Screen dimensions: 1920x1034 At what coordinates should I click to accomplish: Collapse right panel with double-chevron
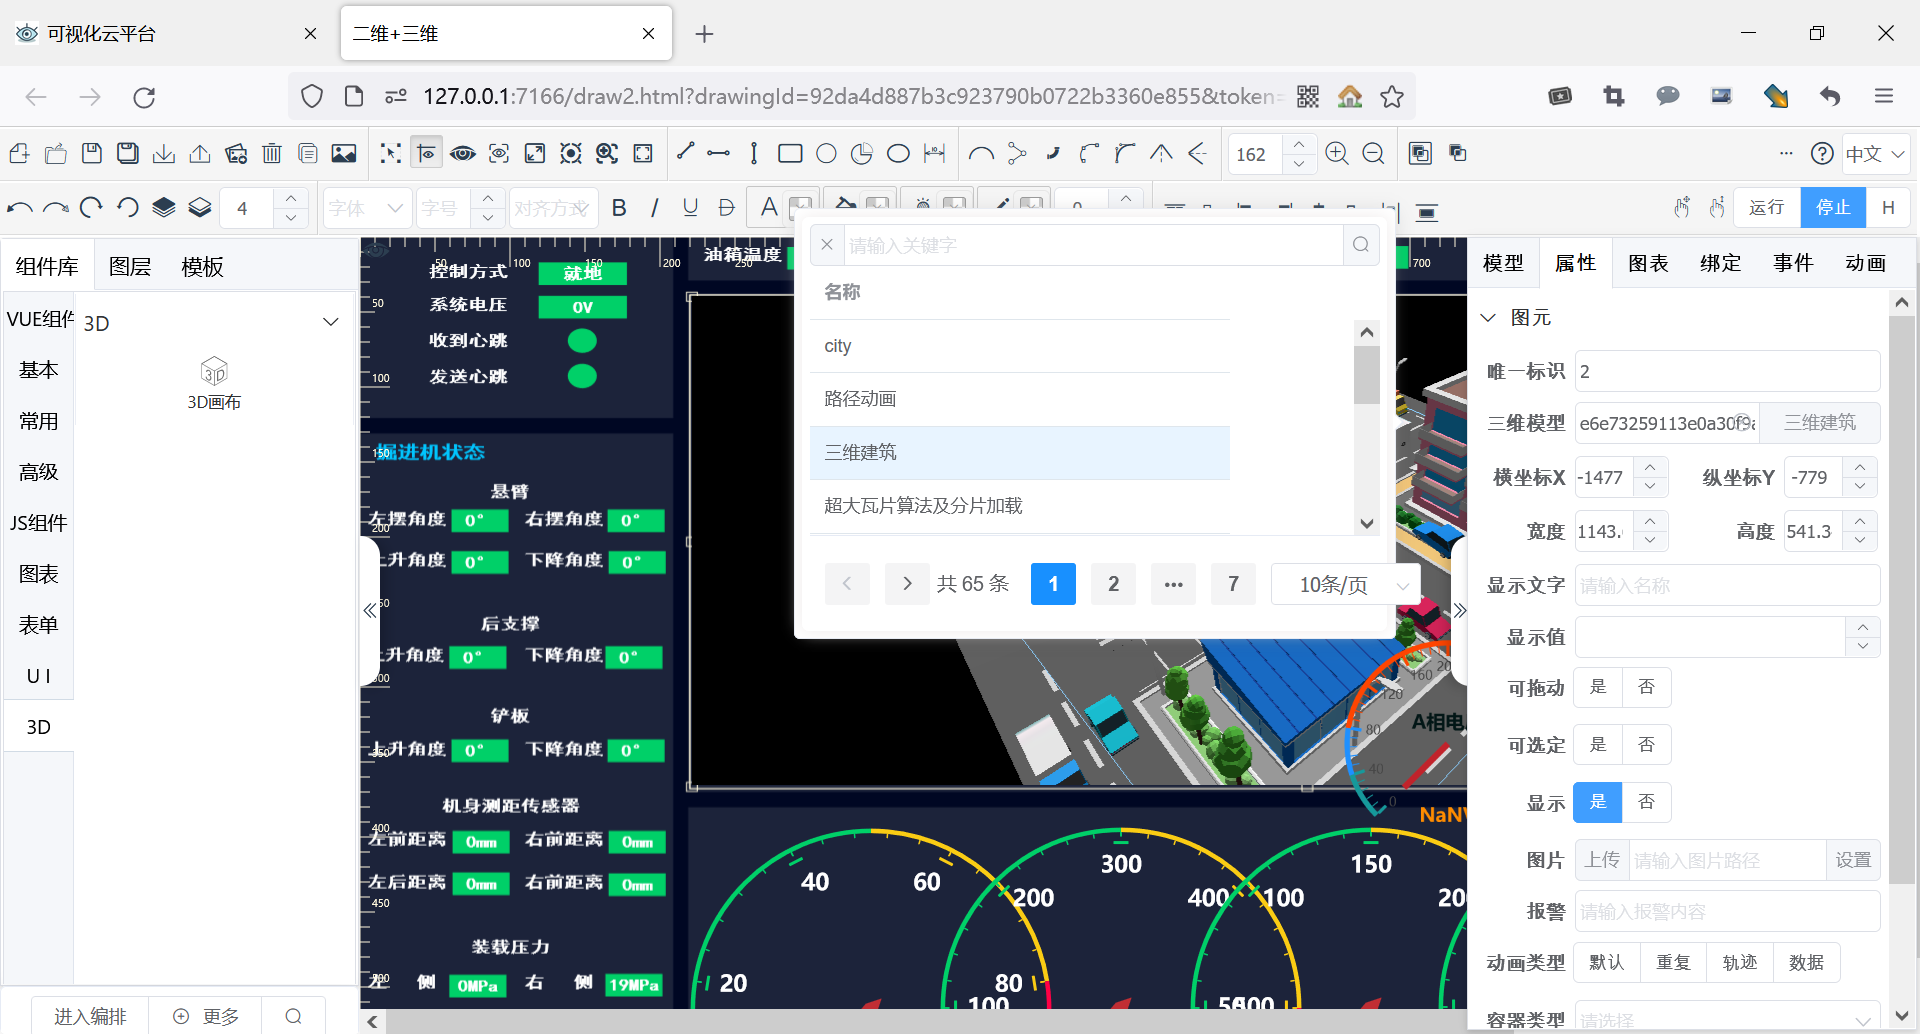pos(1459,610)
